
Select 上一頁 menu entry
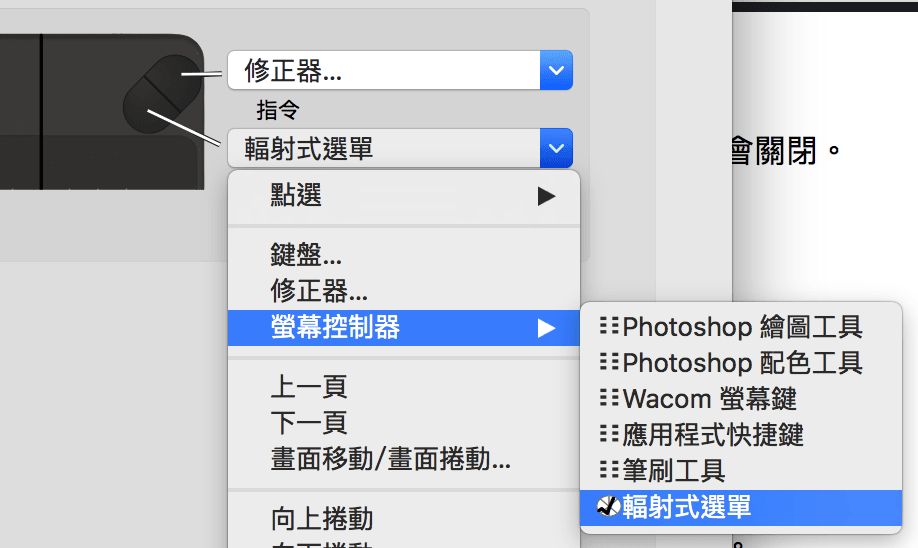[404, 387]
